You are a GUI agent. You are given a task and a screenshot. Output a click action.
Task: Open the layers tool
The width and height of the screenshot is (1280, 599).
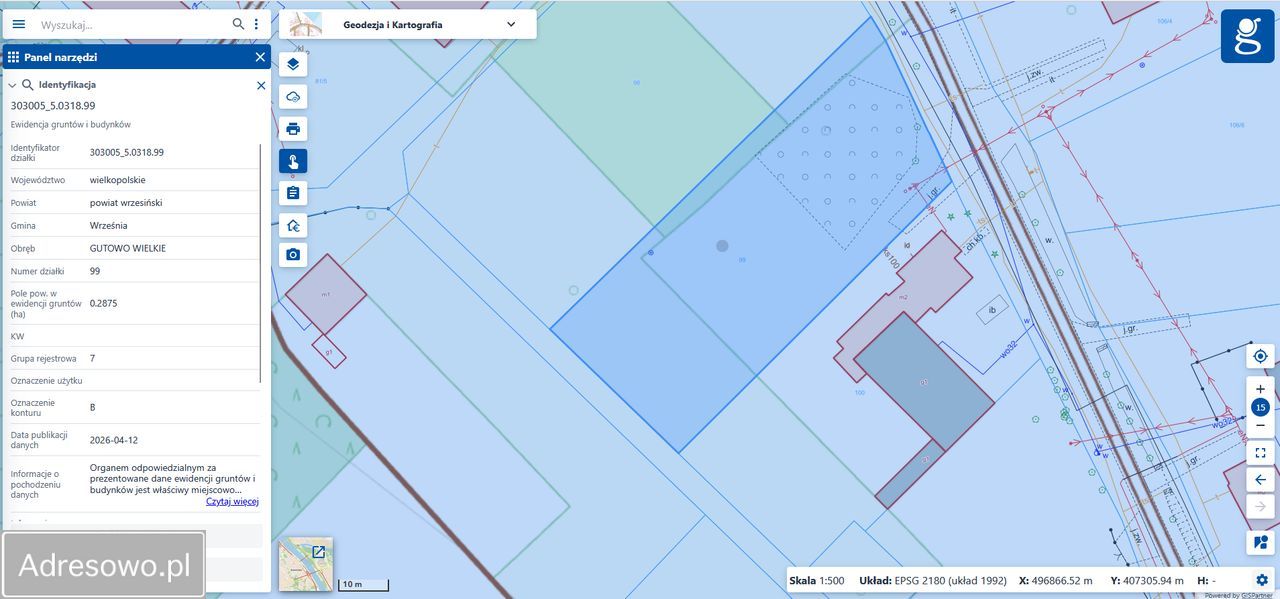[x=293, y=65]
